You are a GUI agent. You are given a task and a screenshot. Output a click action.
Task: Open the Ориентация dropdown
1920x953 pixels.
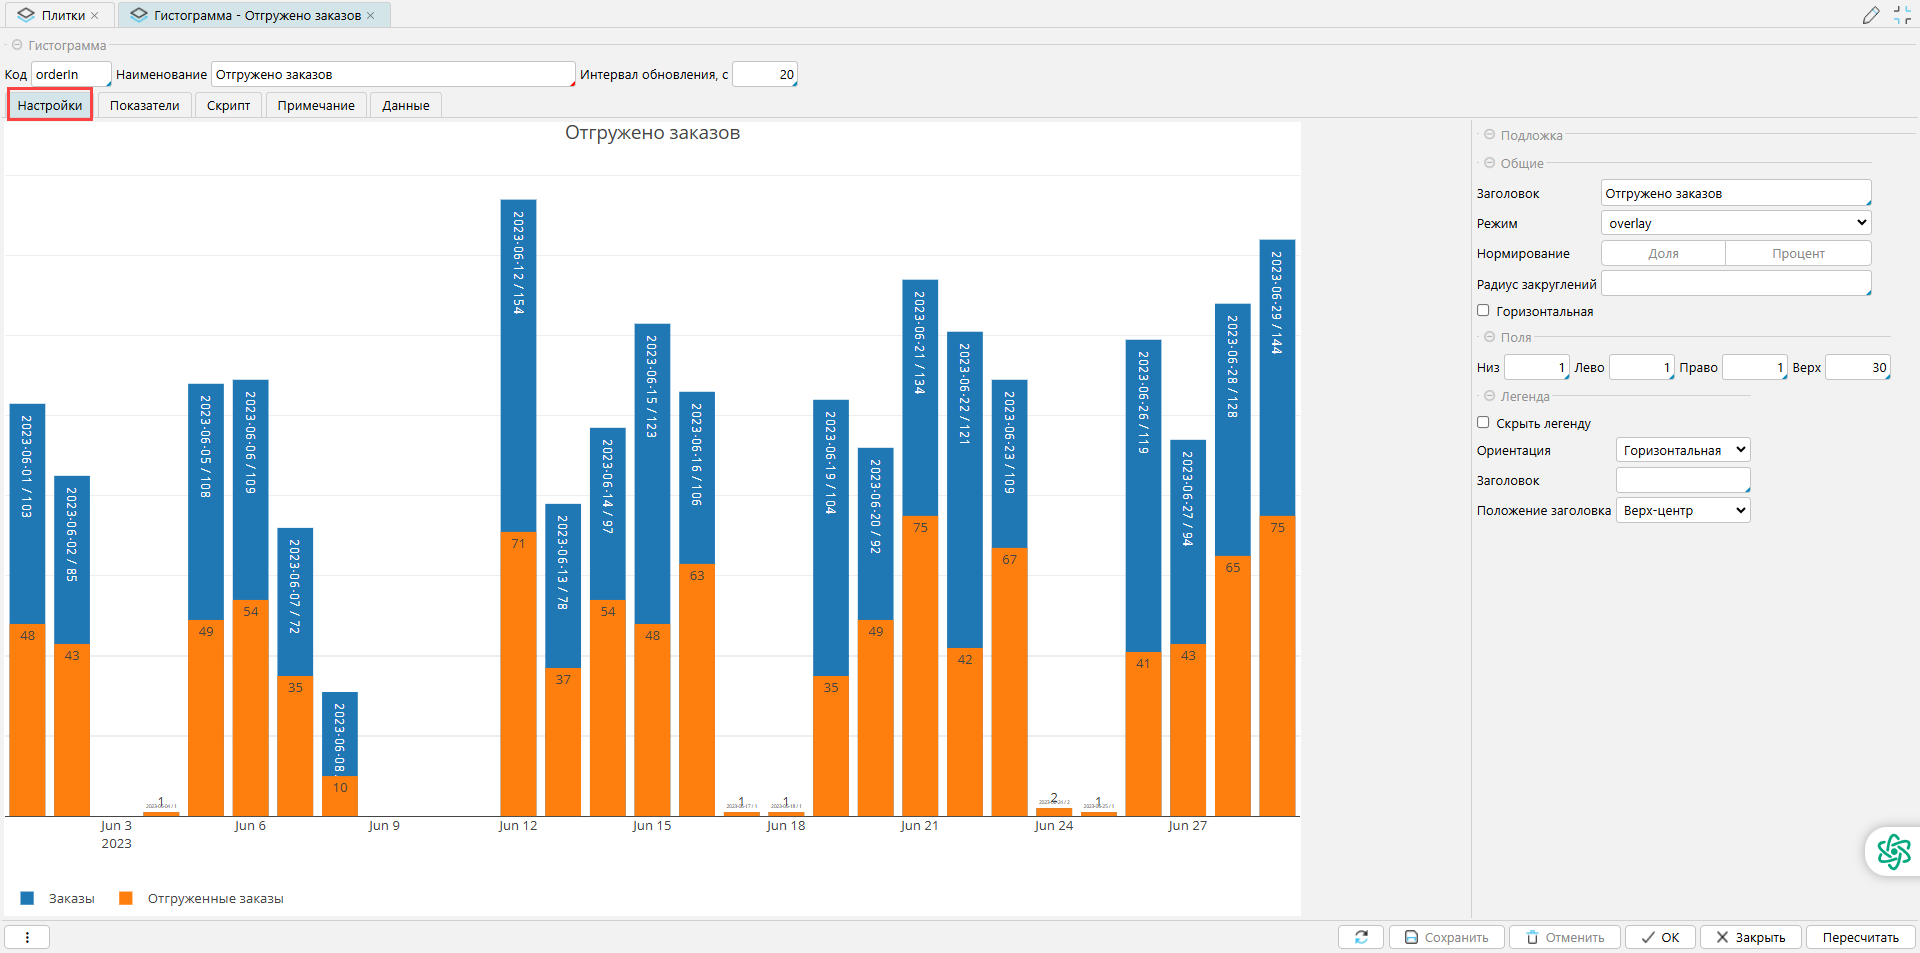click(x=1682, y=451)
